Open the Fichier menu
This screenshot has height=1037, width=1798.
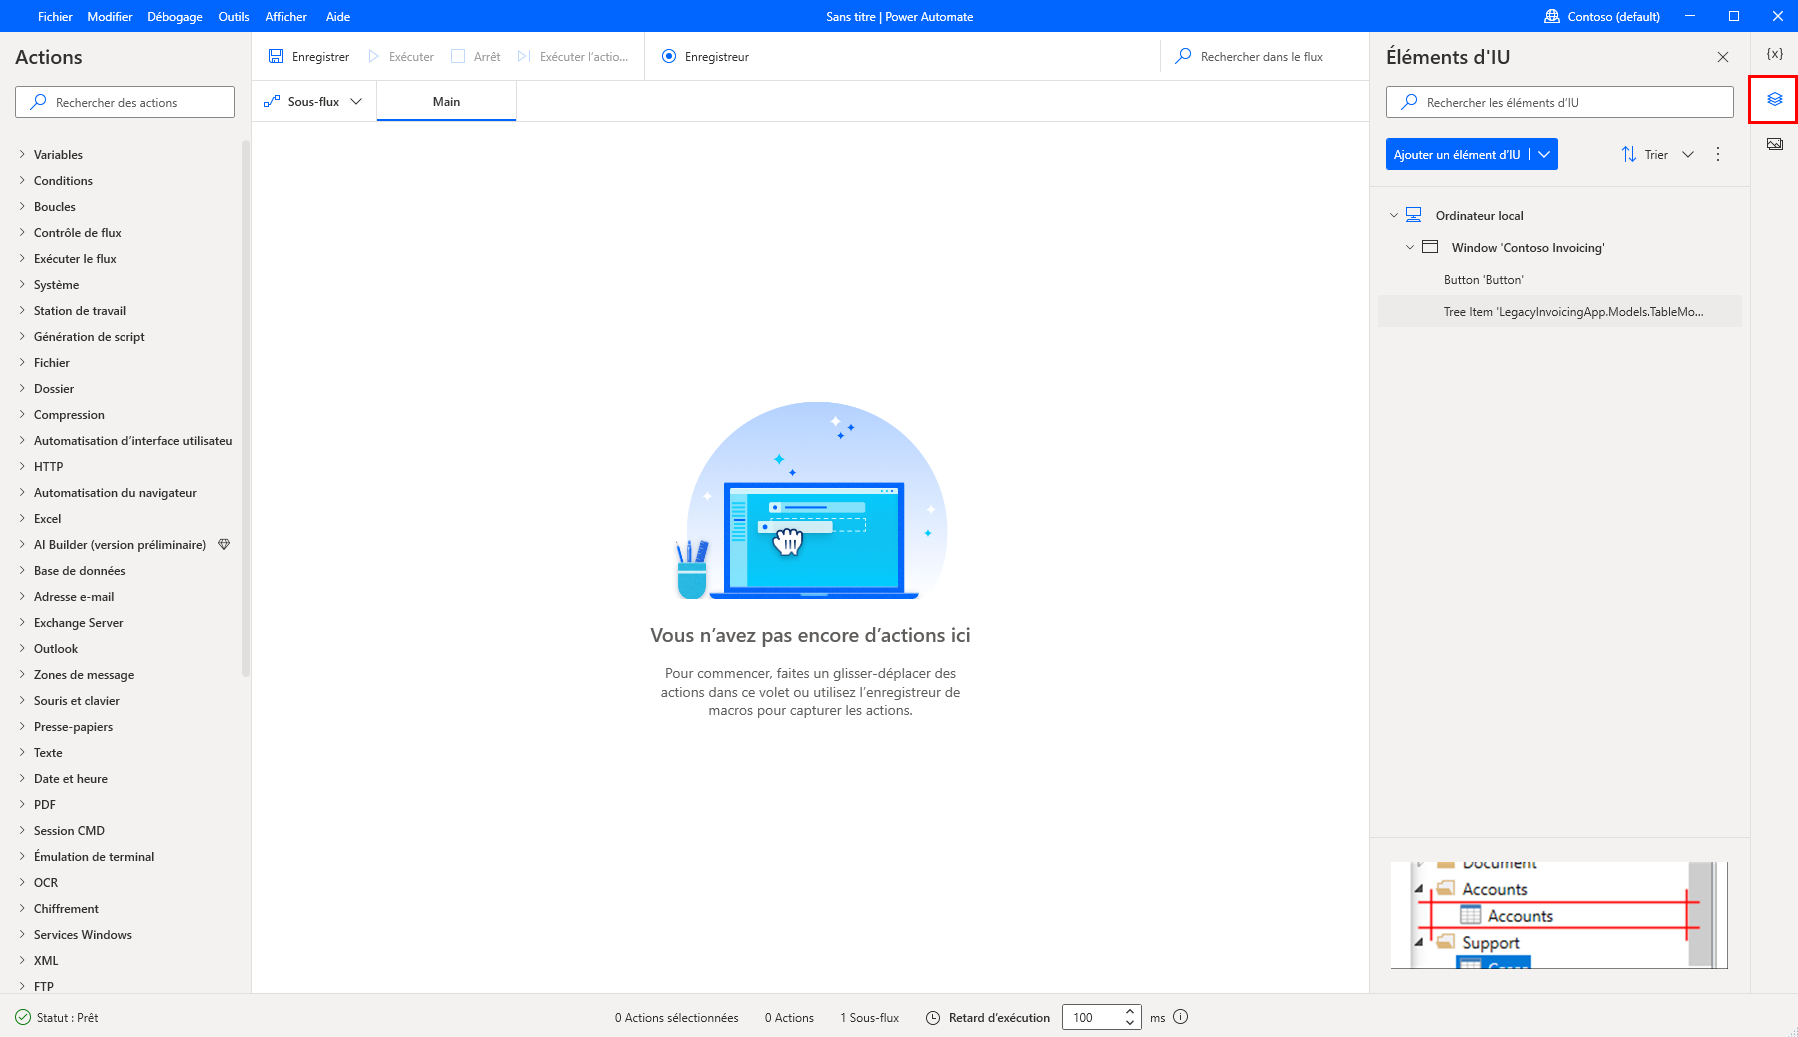(54, 16)
